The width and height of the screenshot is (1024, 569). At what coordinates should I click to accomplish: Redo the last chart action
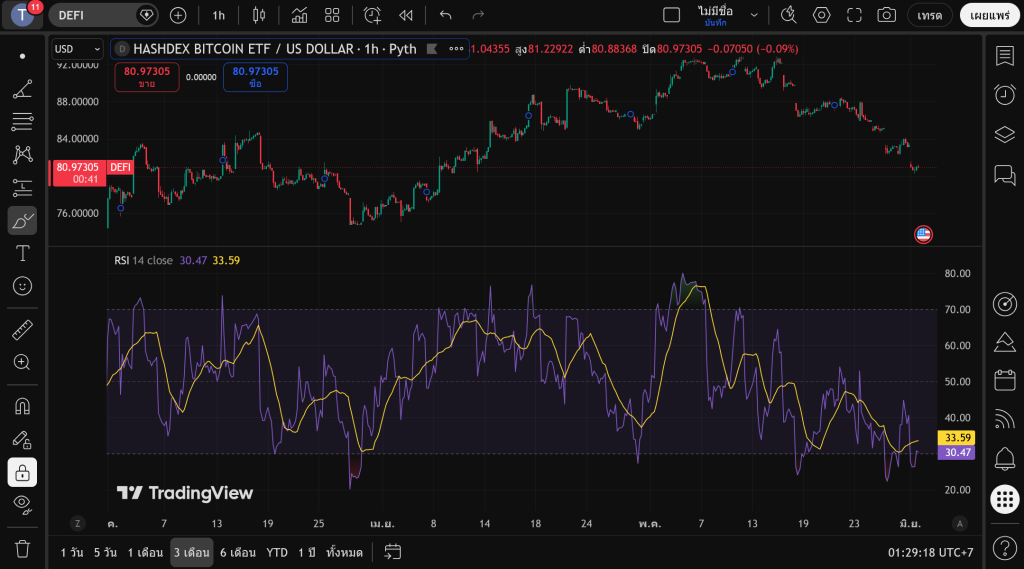point(478,15)
